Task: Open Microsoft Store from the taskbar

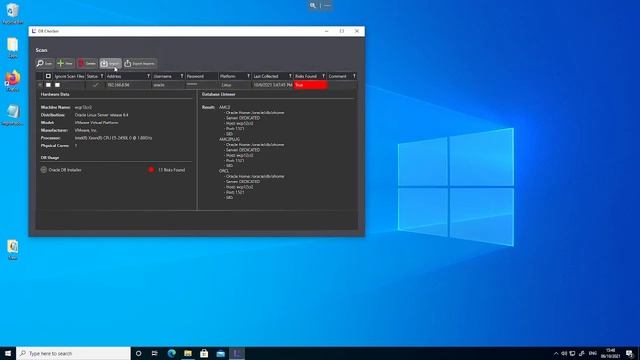Action: point(204,353)
